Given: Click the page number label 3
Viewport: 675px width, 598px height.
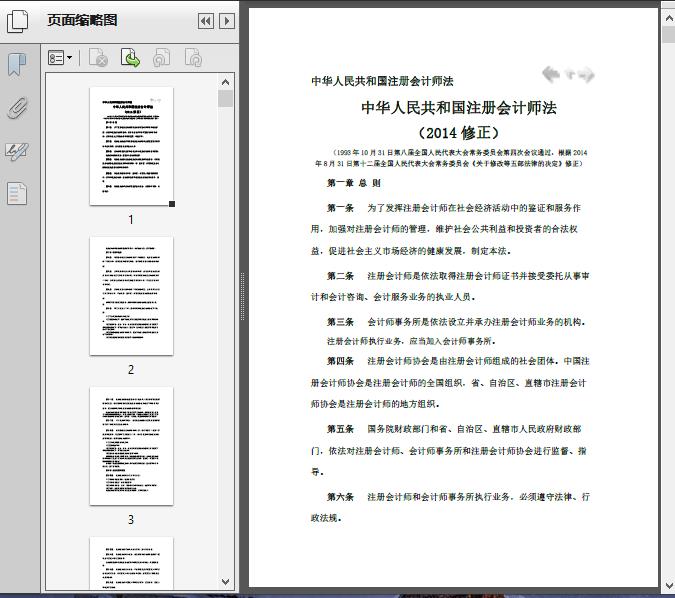Looking at the screenshot, I should click(131, 520).
